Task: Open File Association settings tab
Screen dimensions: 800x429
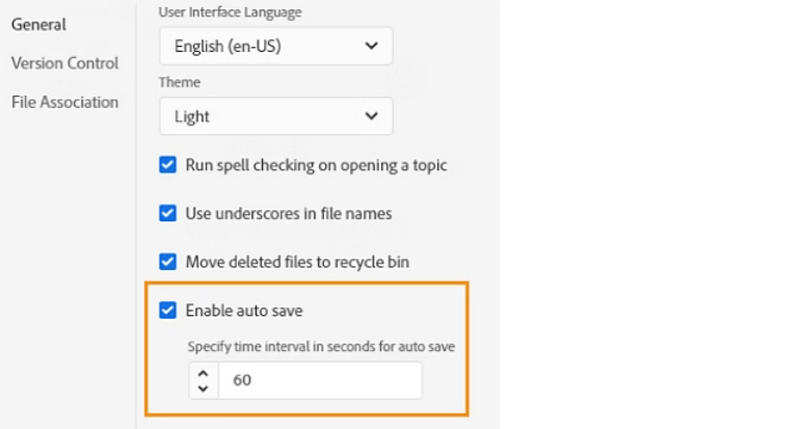Action: [x=65, y=102]
